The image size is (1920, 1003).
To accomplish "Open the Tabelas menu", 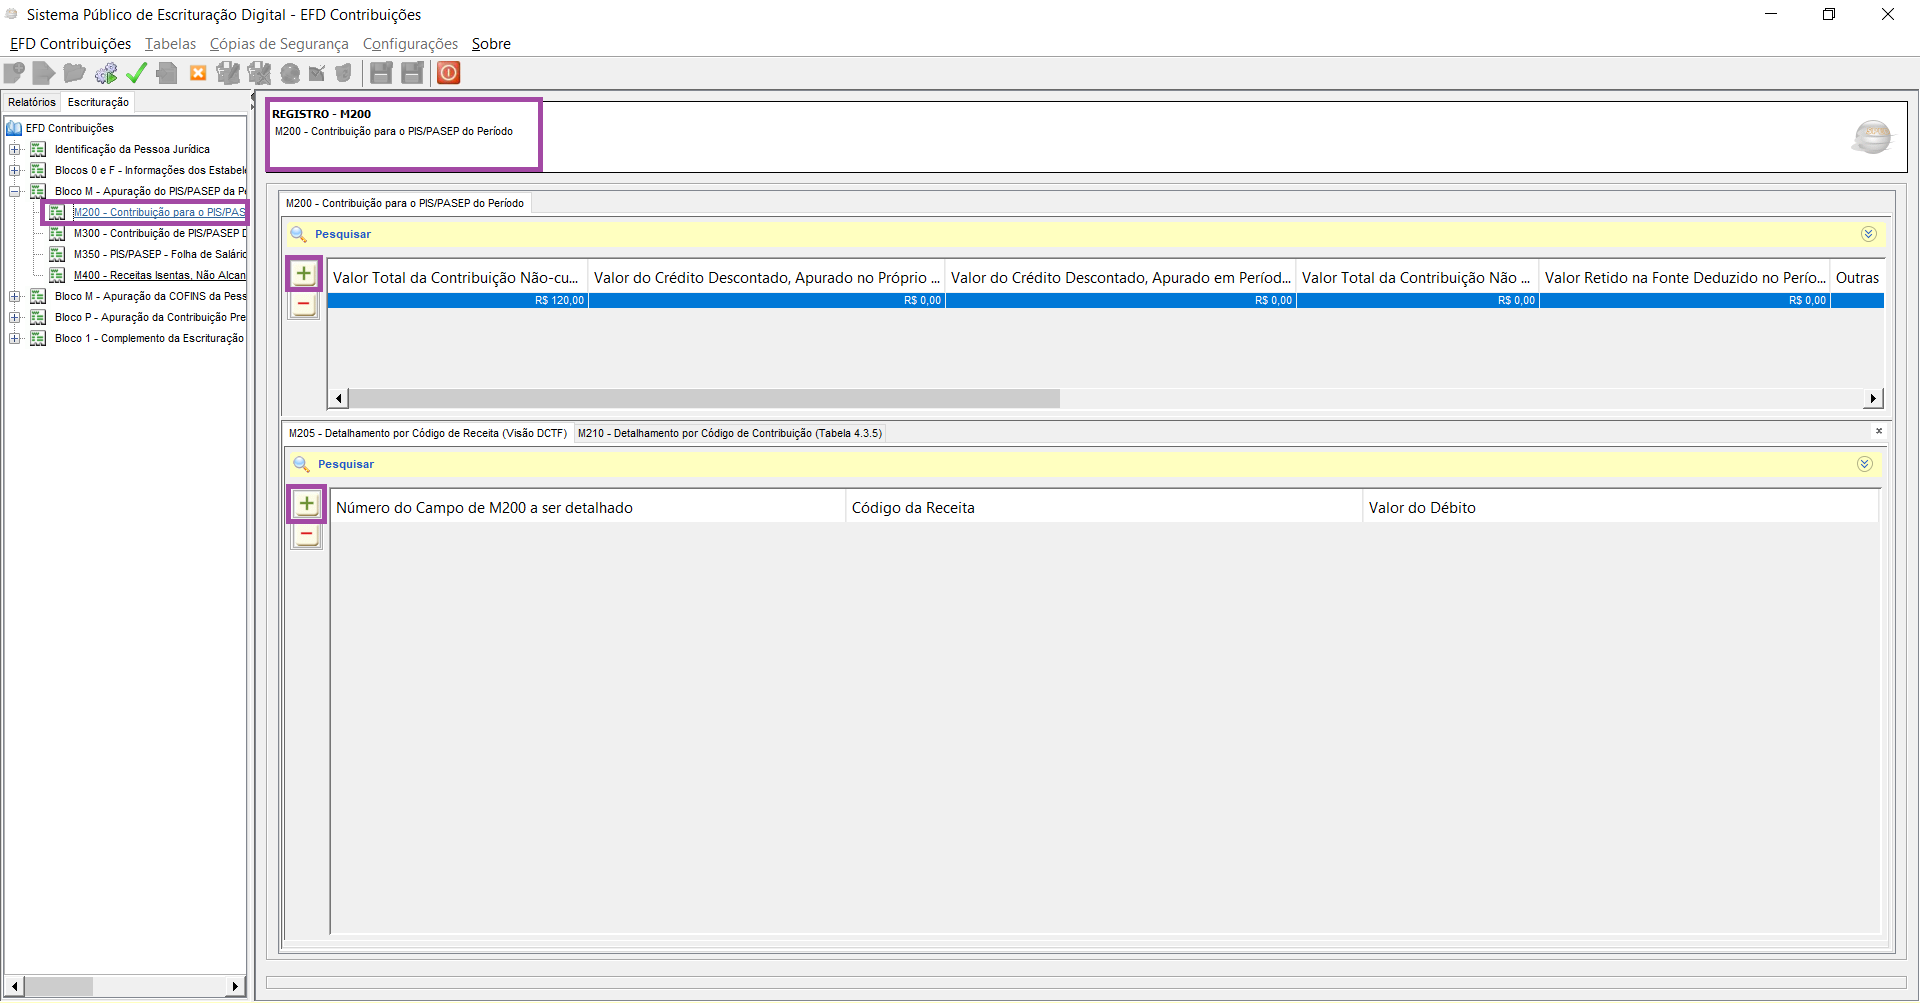I will click(170, 44).
